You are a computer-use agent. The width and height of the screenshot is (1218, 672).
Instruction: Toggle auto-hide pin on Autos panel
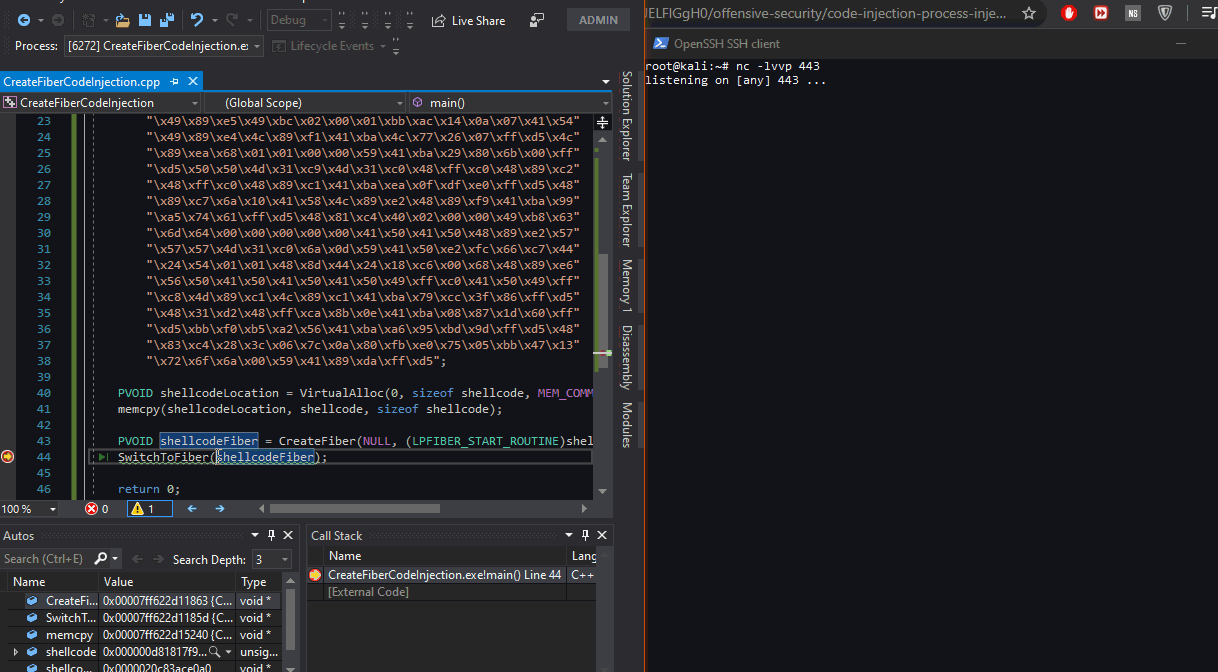click(x=272, y=536)
